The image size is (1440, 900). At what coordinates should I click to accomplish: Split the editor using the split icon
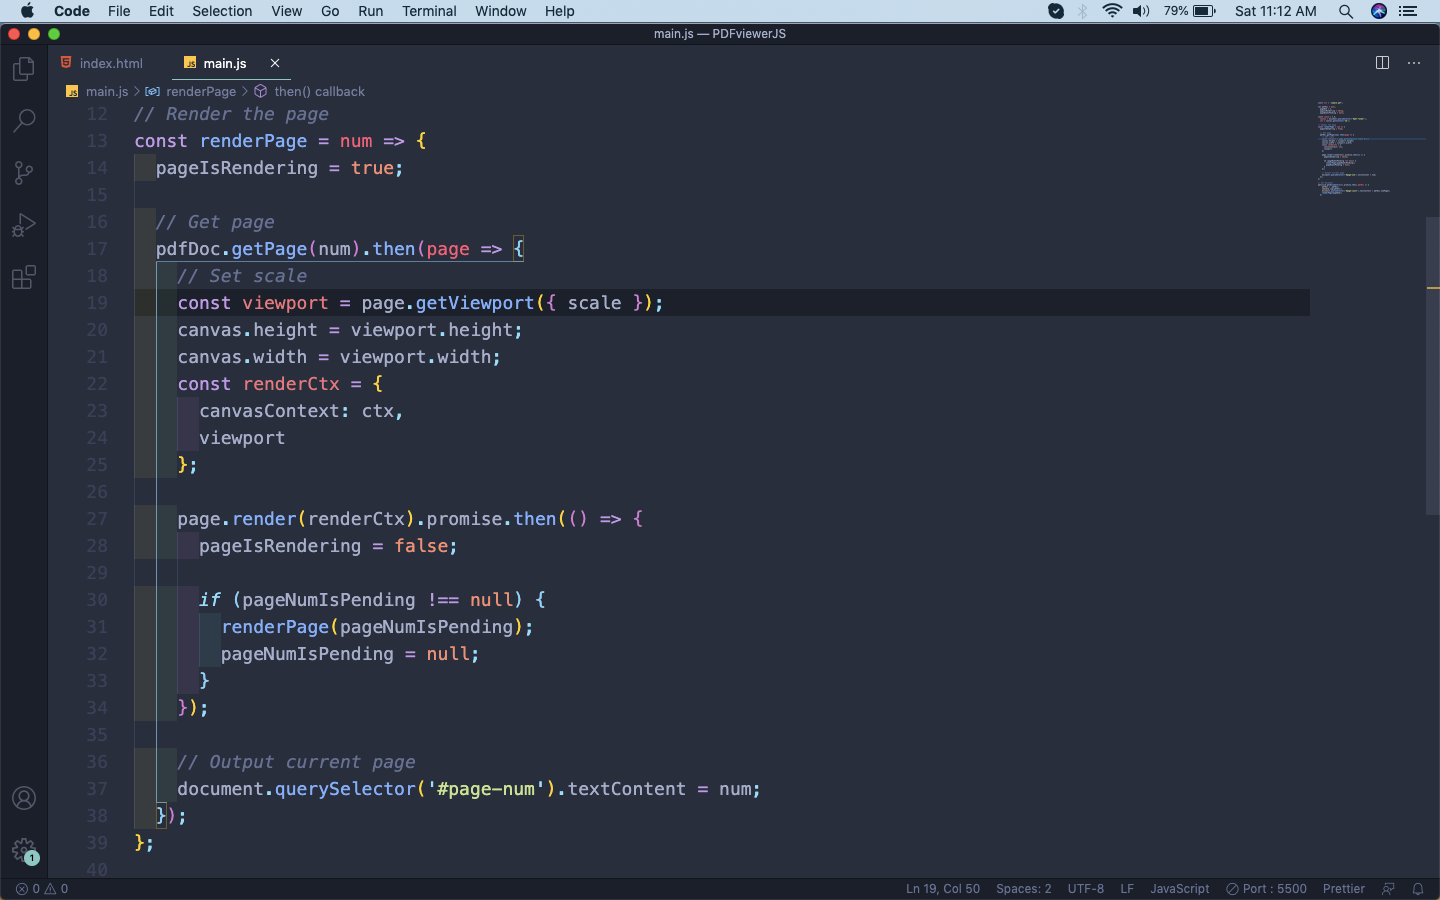click(1381, 62)
